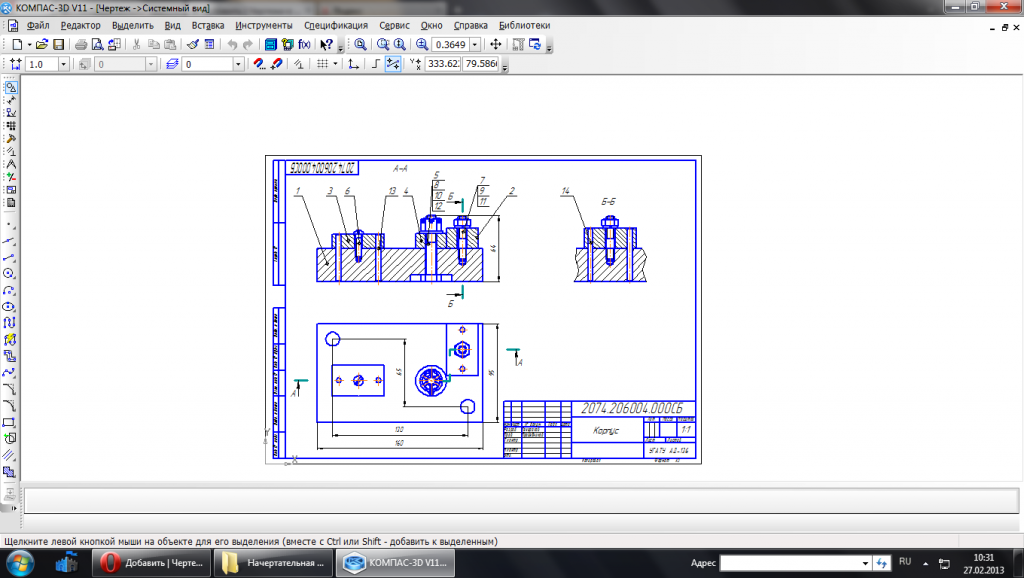Viewport: 1024px width, 578px height.
Task: Open the Сервис menu
Action: click(x=394, y=25)
